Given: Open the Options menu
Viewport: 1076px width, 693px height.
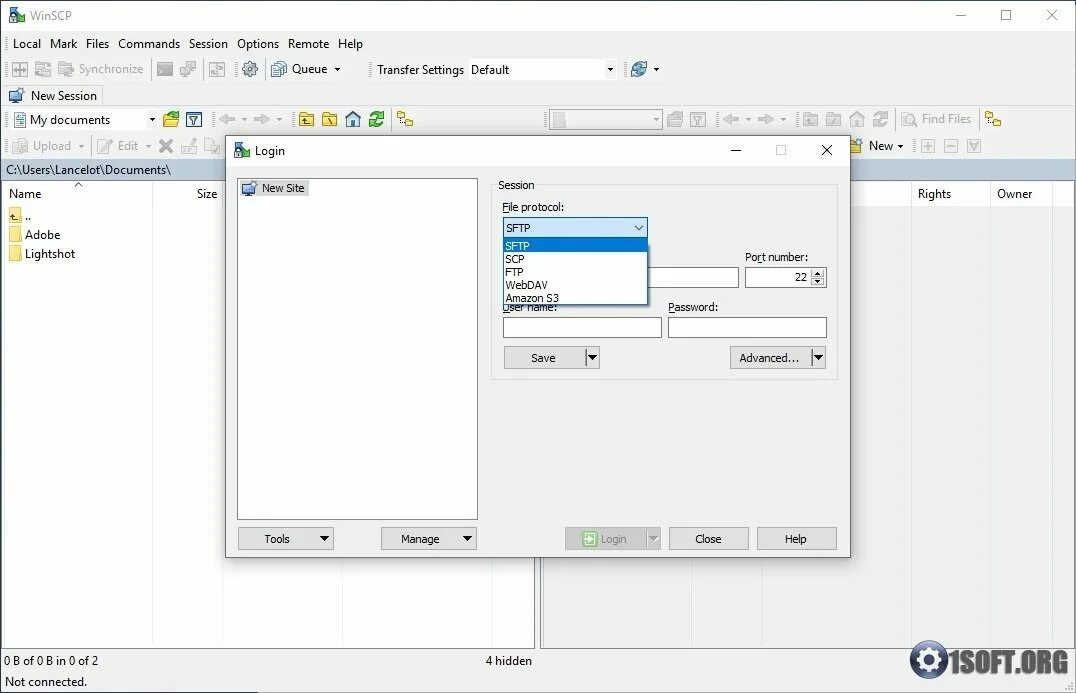Looking at the screenshot, I should pyautogui.click(x=258, y=44).
